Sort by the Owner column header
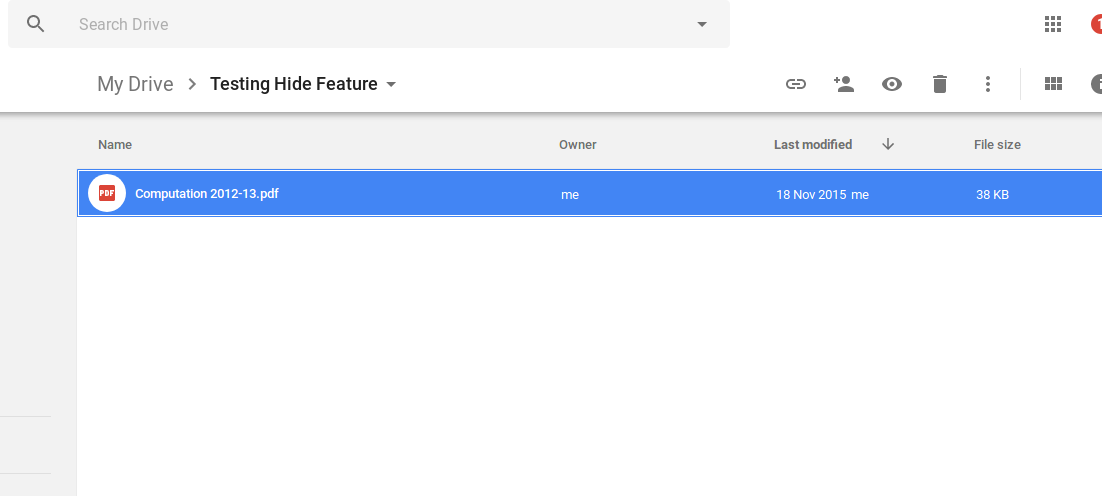This screenshot has height=496, width=1102. point(578,145)
